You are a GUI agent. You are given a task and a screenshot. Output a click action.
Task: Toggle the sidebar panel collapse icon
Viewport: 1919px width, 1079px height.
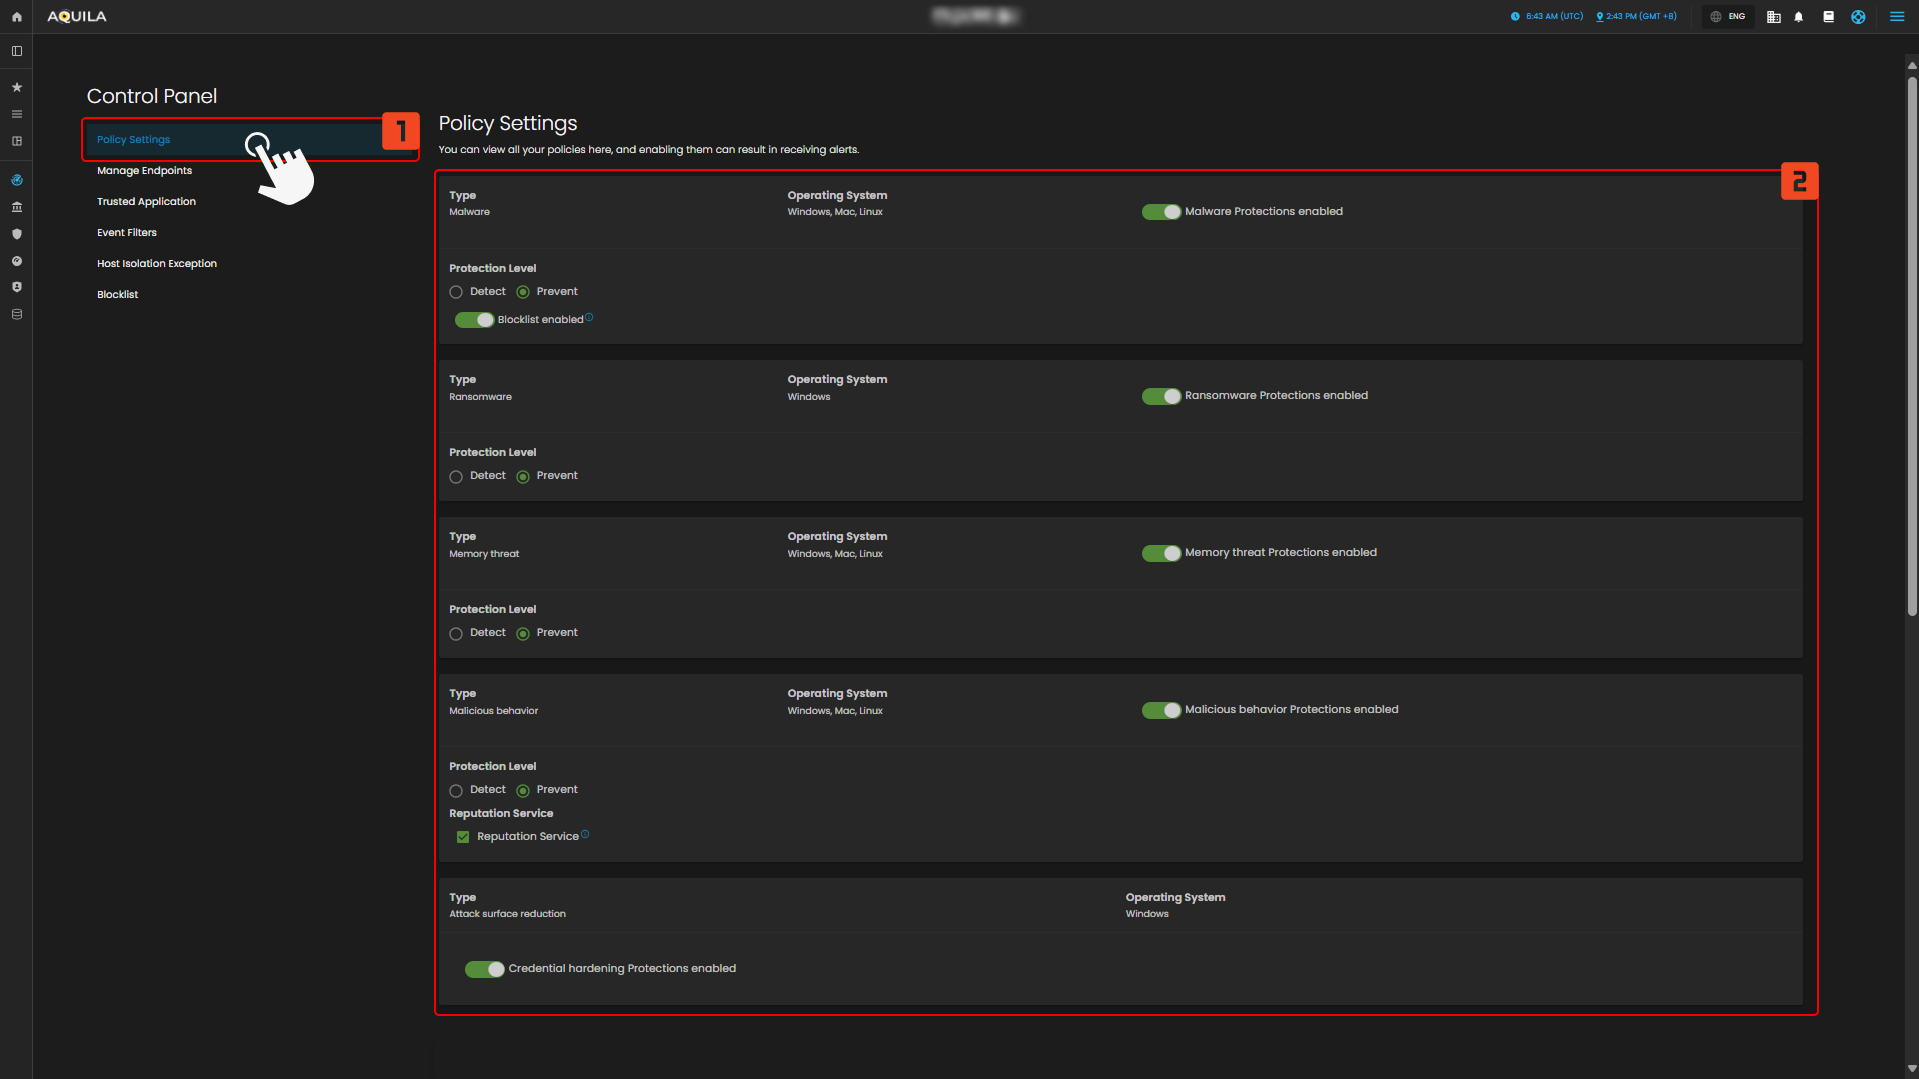pyautogui.click(x=16, y=51)
